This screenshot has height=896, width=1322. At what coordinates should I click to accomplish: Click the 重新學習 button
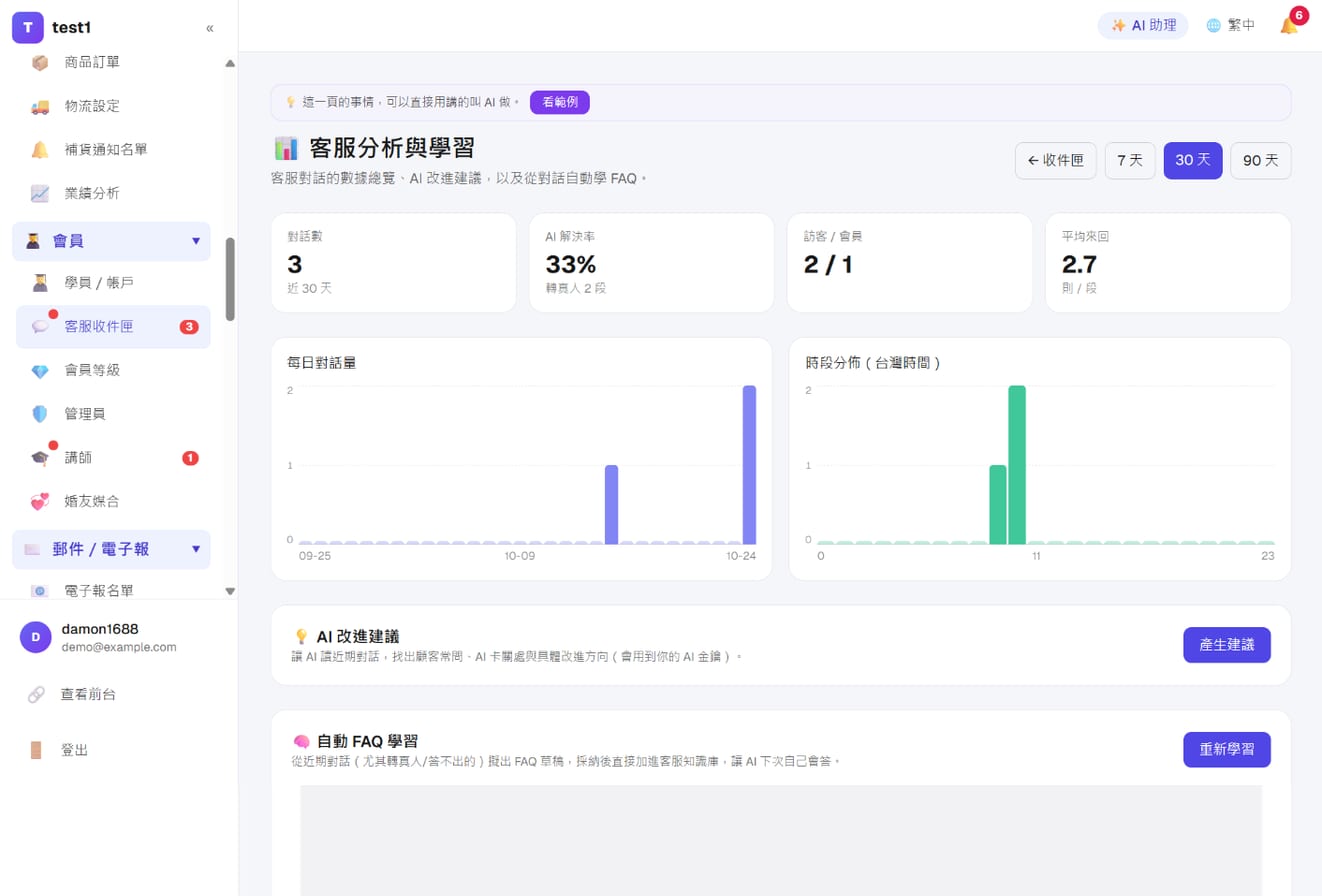pos(1227,749)
